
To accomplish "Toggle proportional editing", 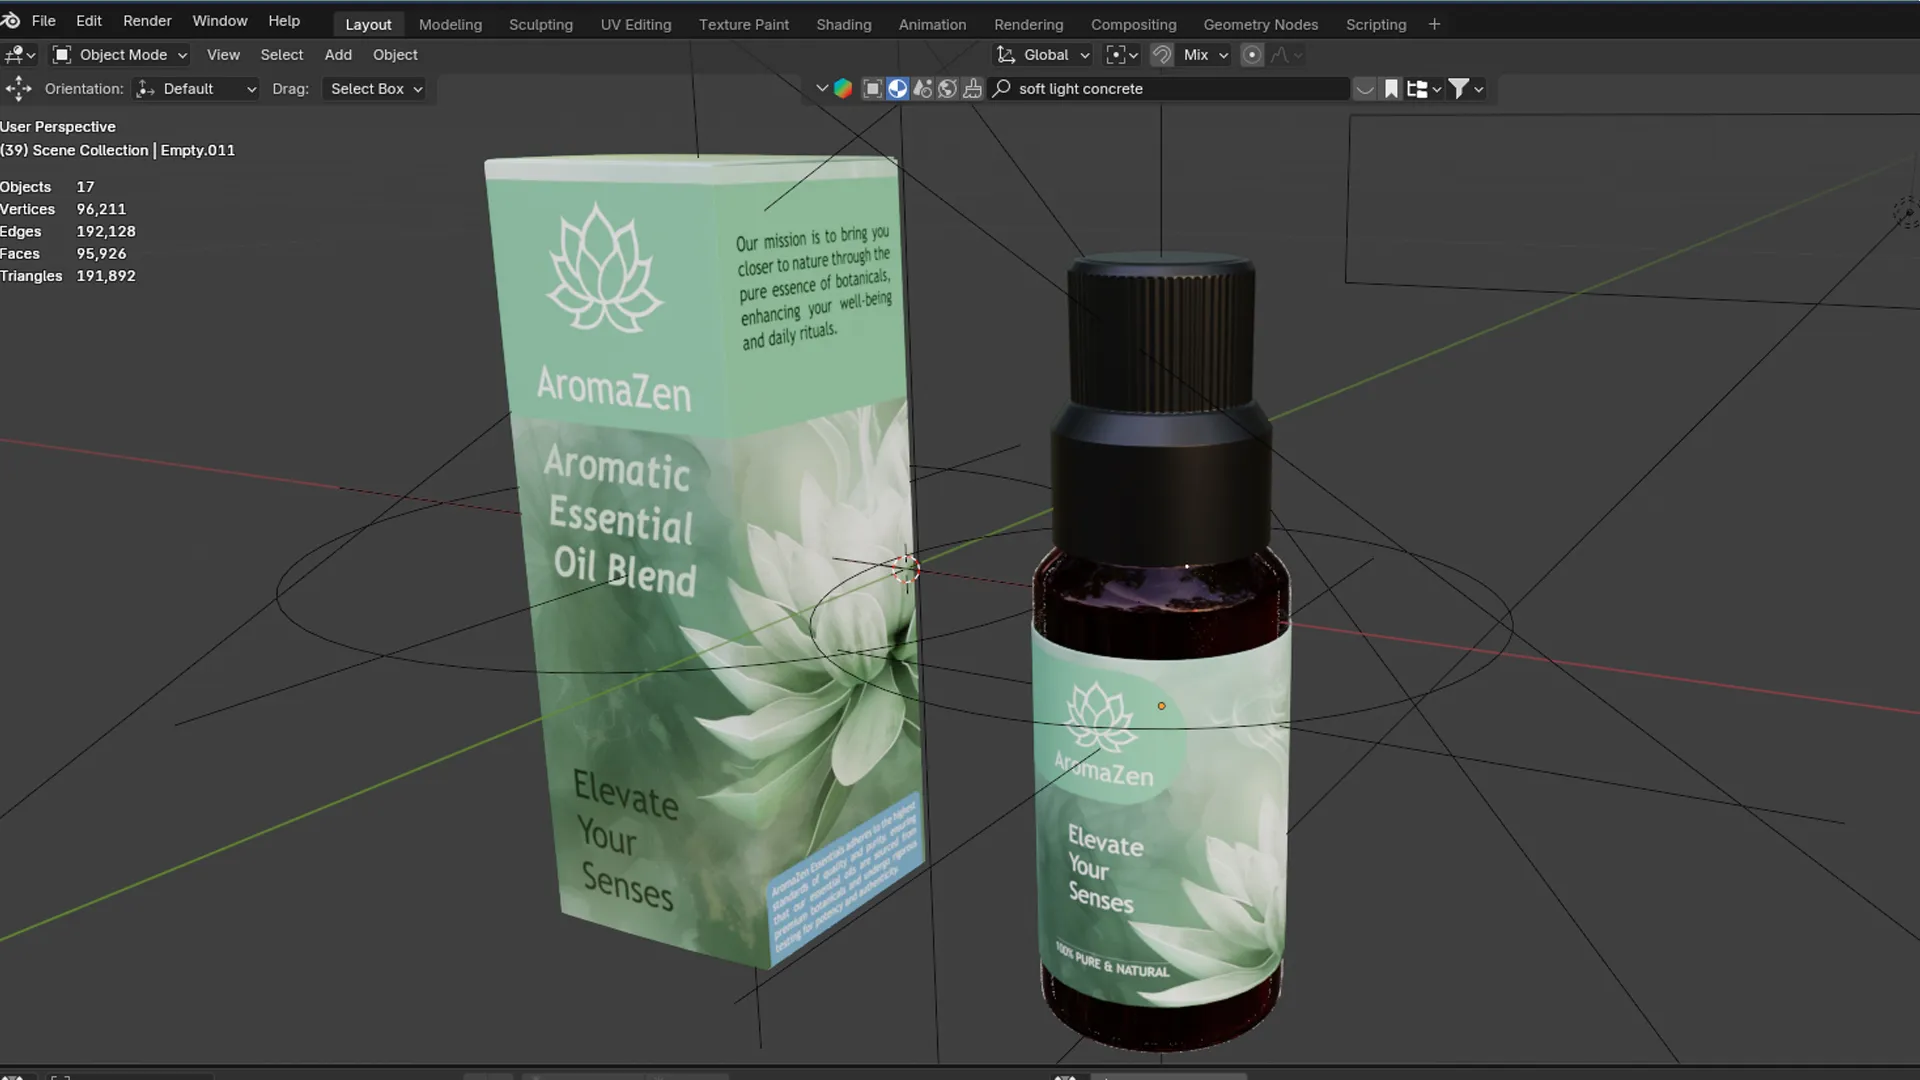I will click(1252, 55).
